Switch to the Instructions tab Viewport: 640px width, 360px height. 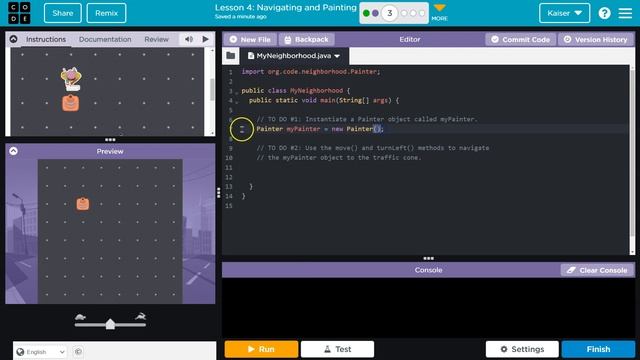pyautogui.click(x=46, y=39)
